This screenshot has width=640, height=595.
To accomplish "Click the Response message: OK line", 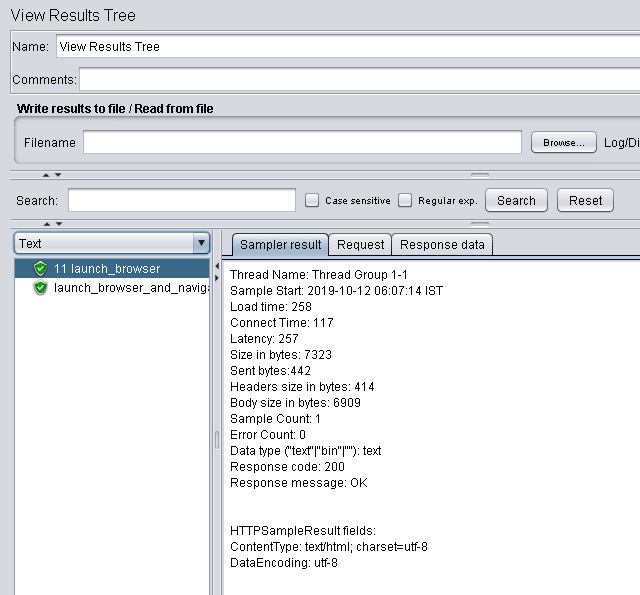I will (299, 482).
